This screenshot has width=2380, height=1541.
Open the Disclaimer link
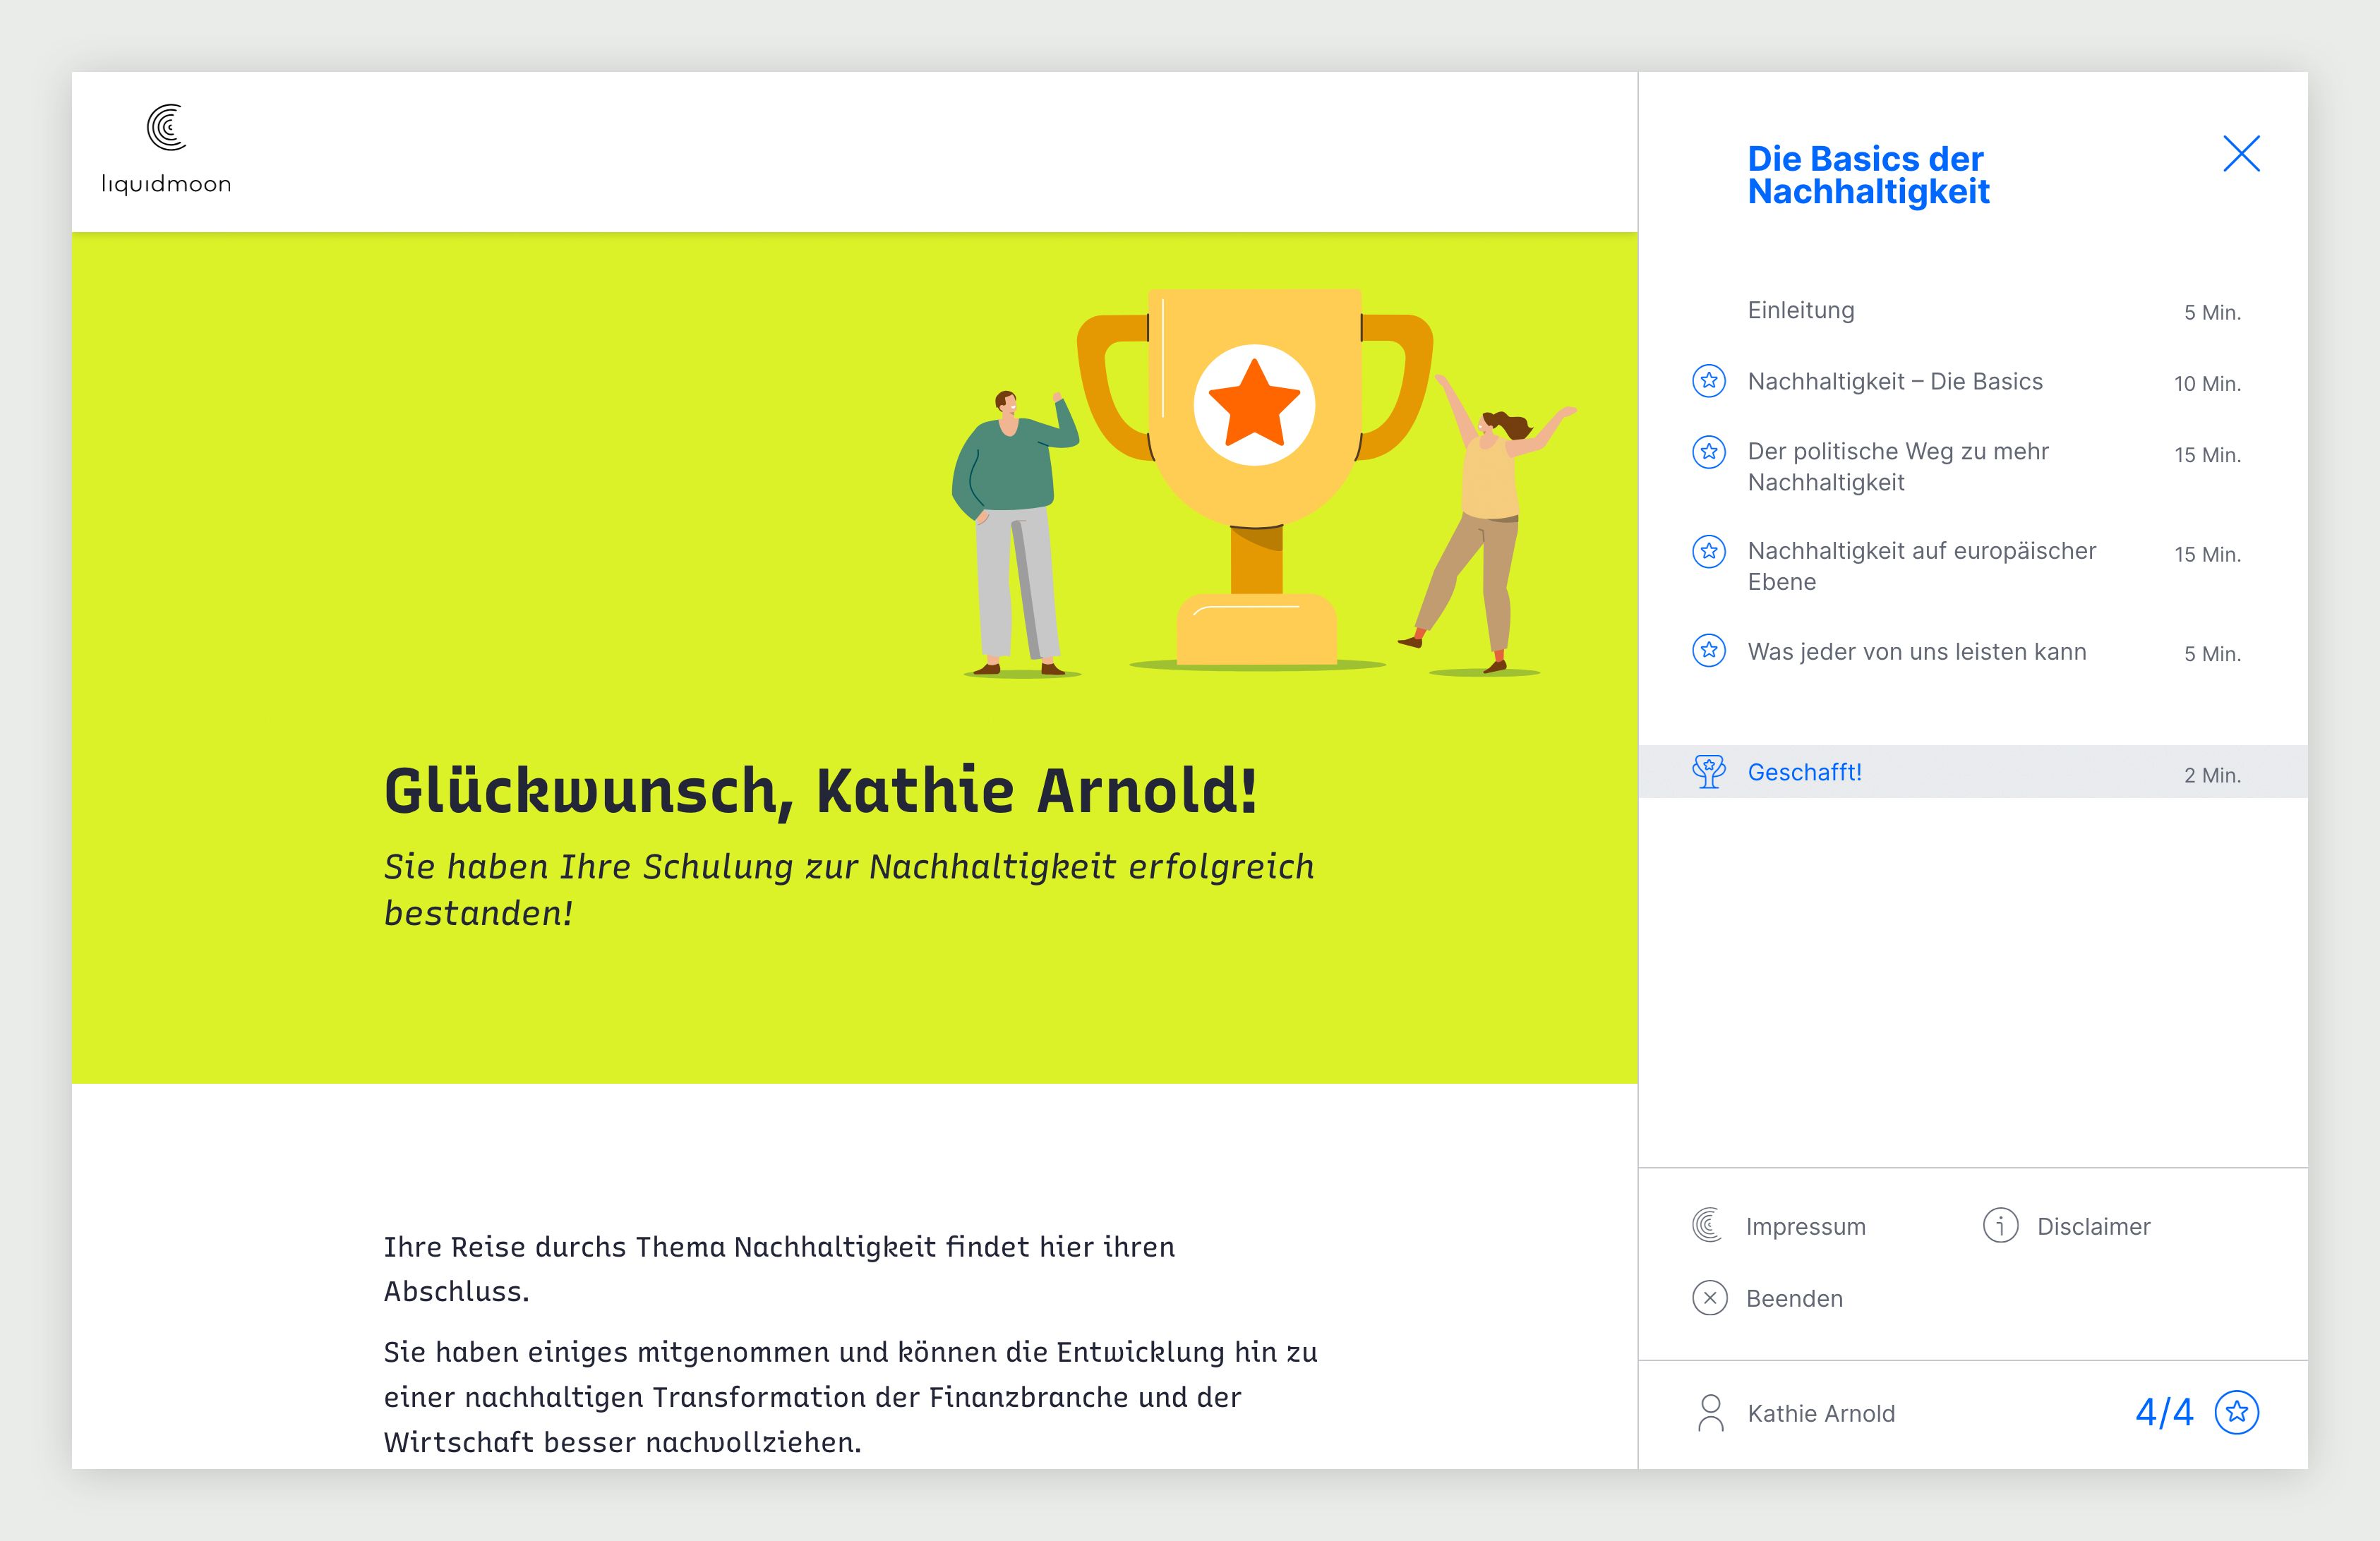coord(2093,1227)
